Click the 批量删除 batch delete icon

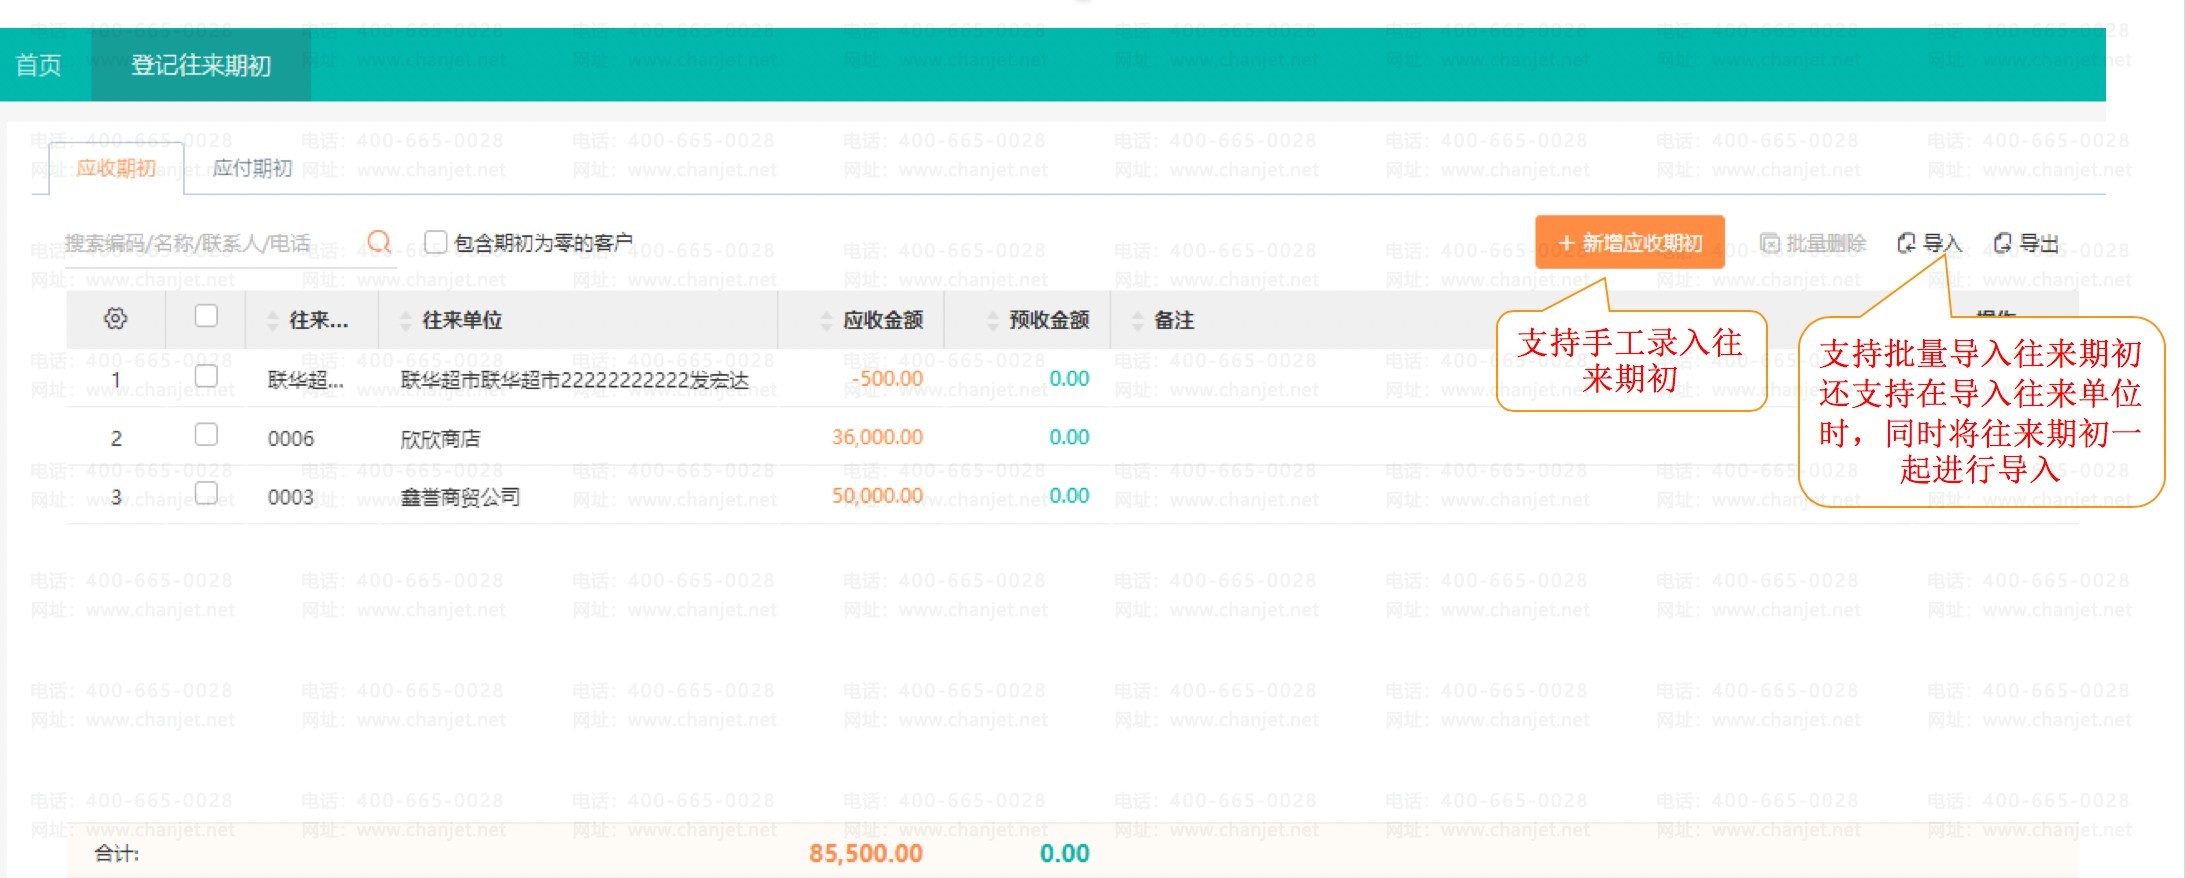click(x=1769, y=243)
